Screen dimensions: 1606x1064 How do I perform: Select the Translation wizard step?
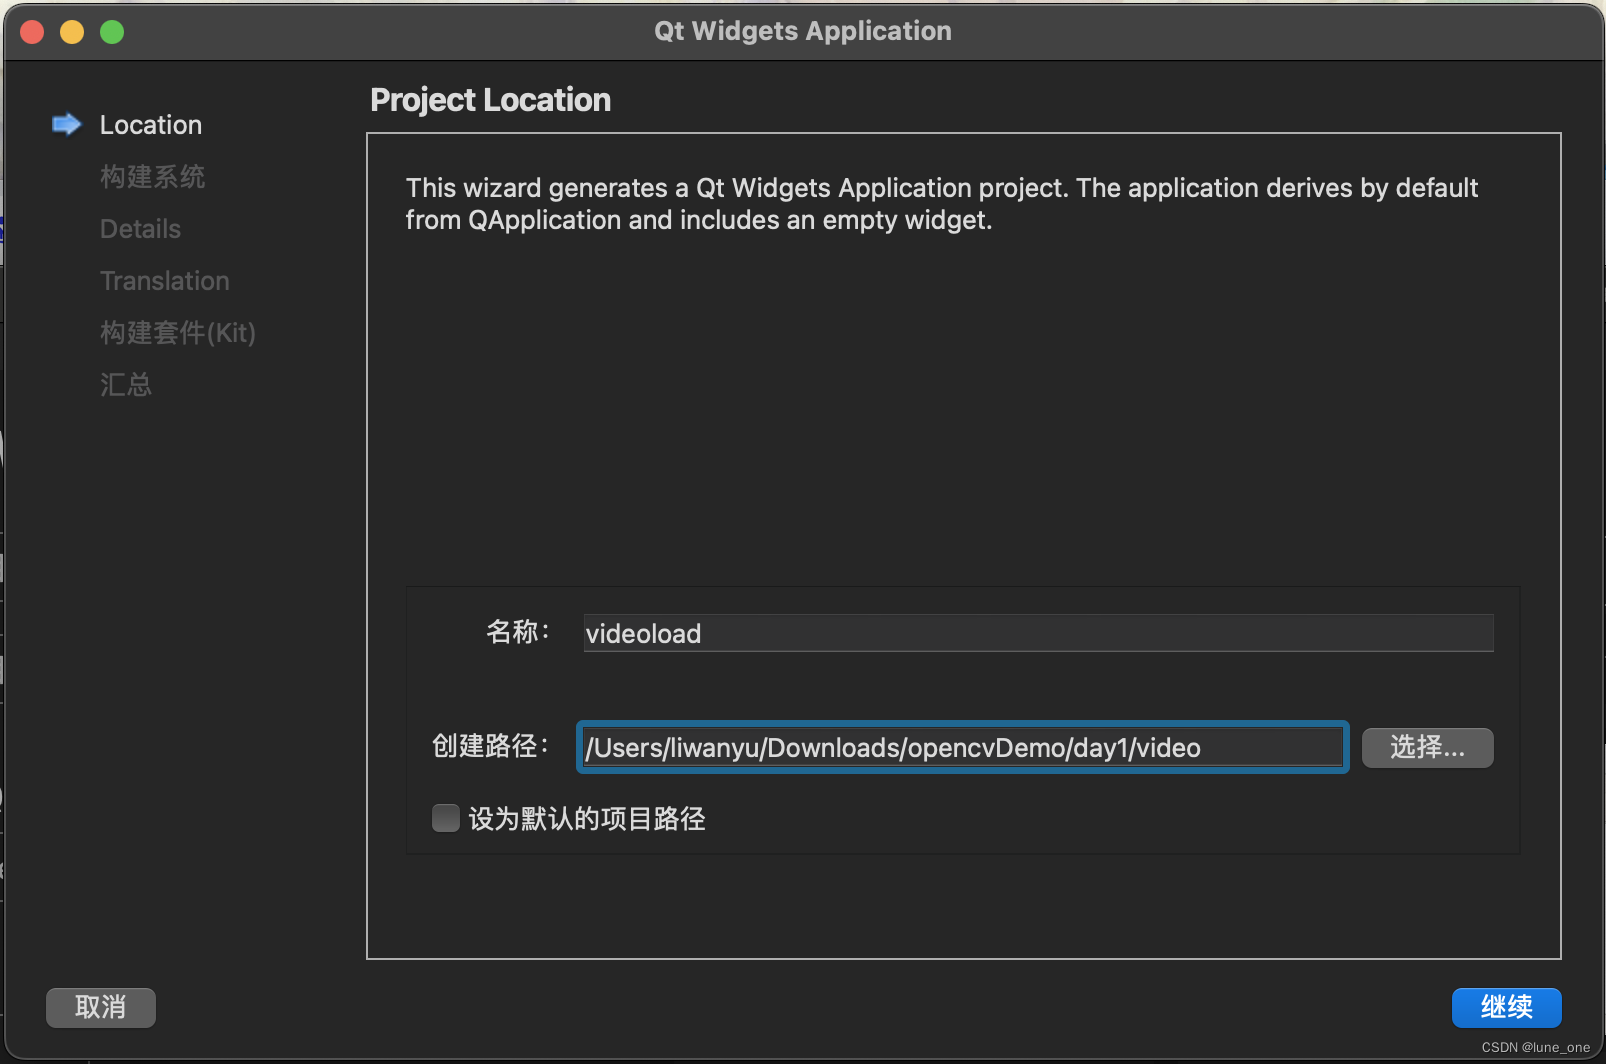point(164,280)
